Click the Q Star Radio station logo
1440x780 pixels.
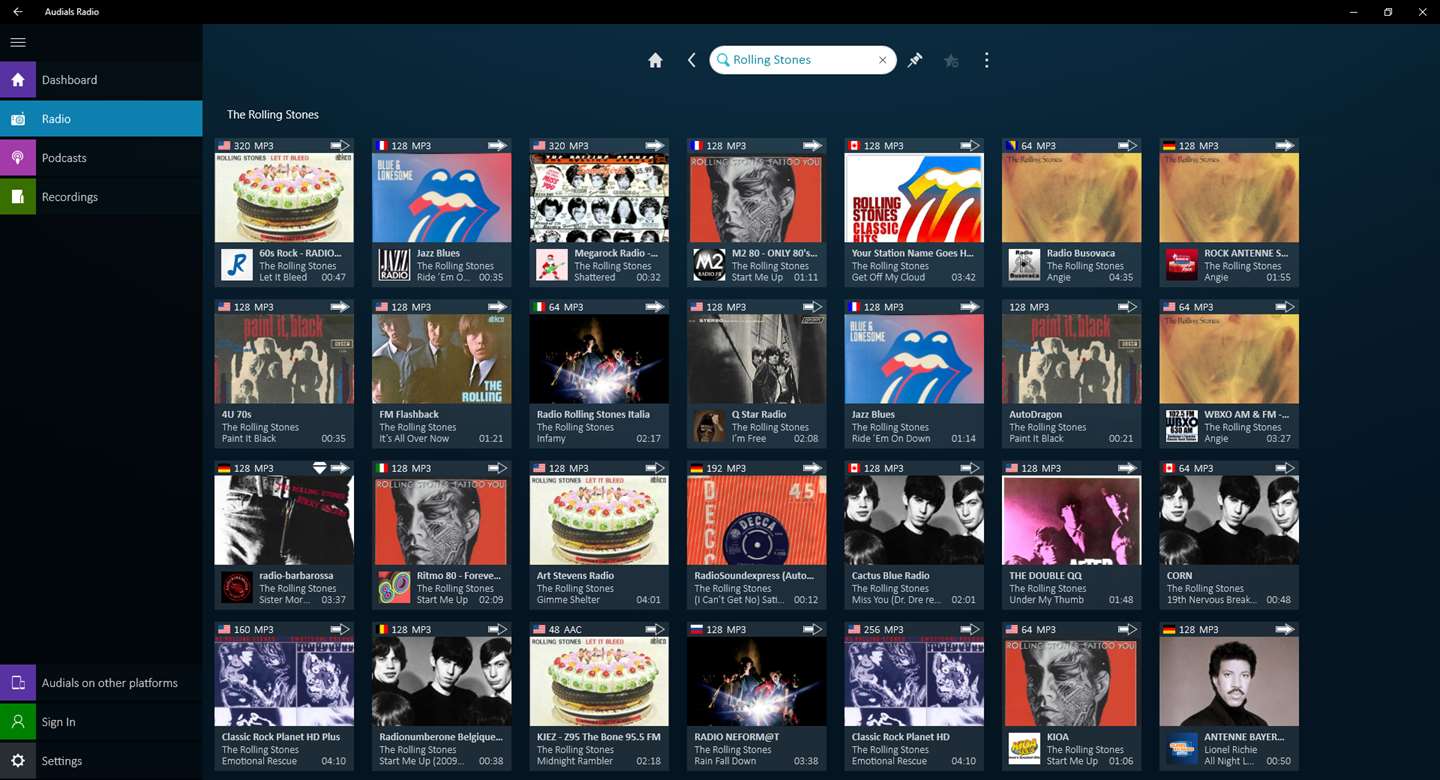[709, 426]
